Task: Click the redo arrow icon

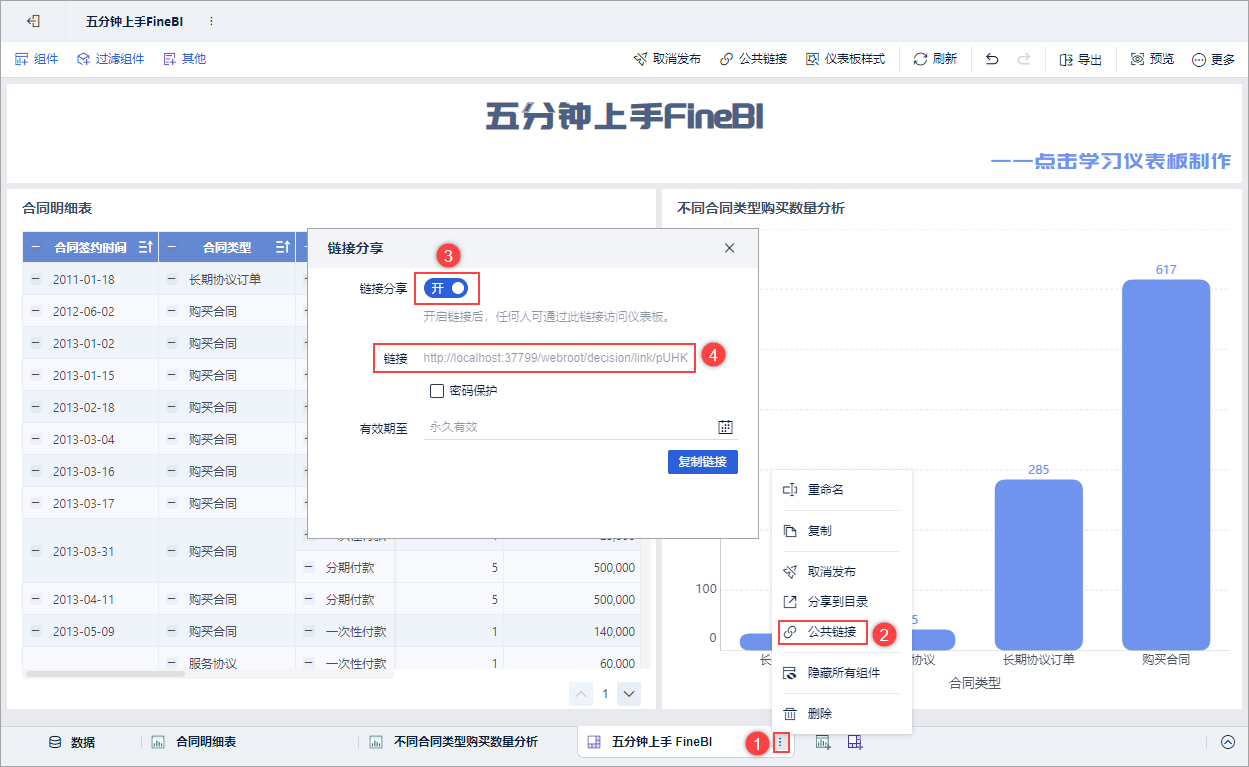Action: point(1024,59)
